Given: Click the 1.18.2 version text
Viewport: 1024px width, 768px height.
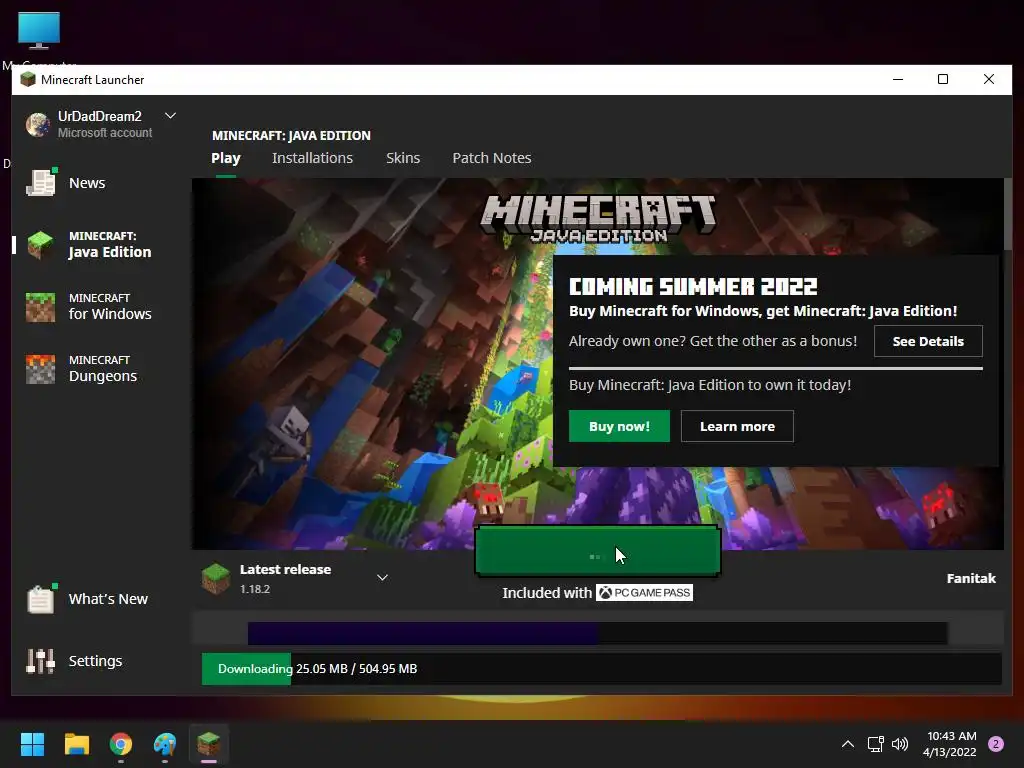Looking at the screenshot, I should [x=255, y=589].
